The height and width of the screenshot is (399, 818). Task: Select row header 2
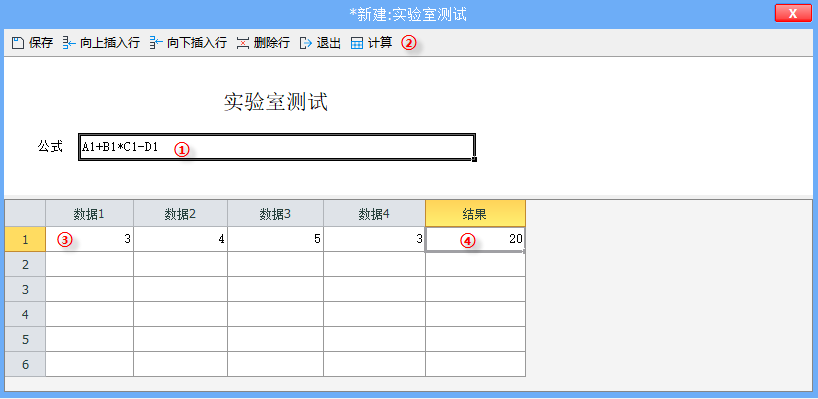pyautogui.click(x=25, y=264)
